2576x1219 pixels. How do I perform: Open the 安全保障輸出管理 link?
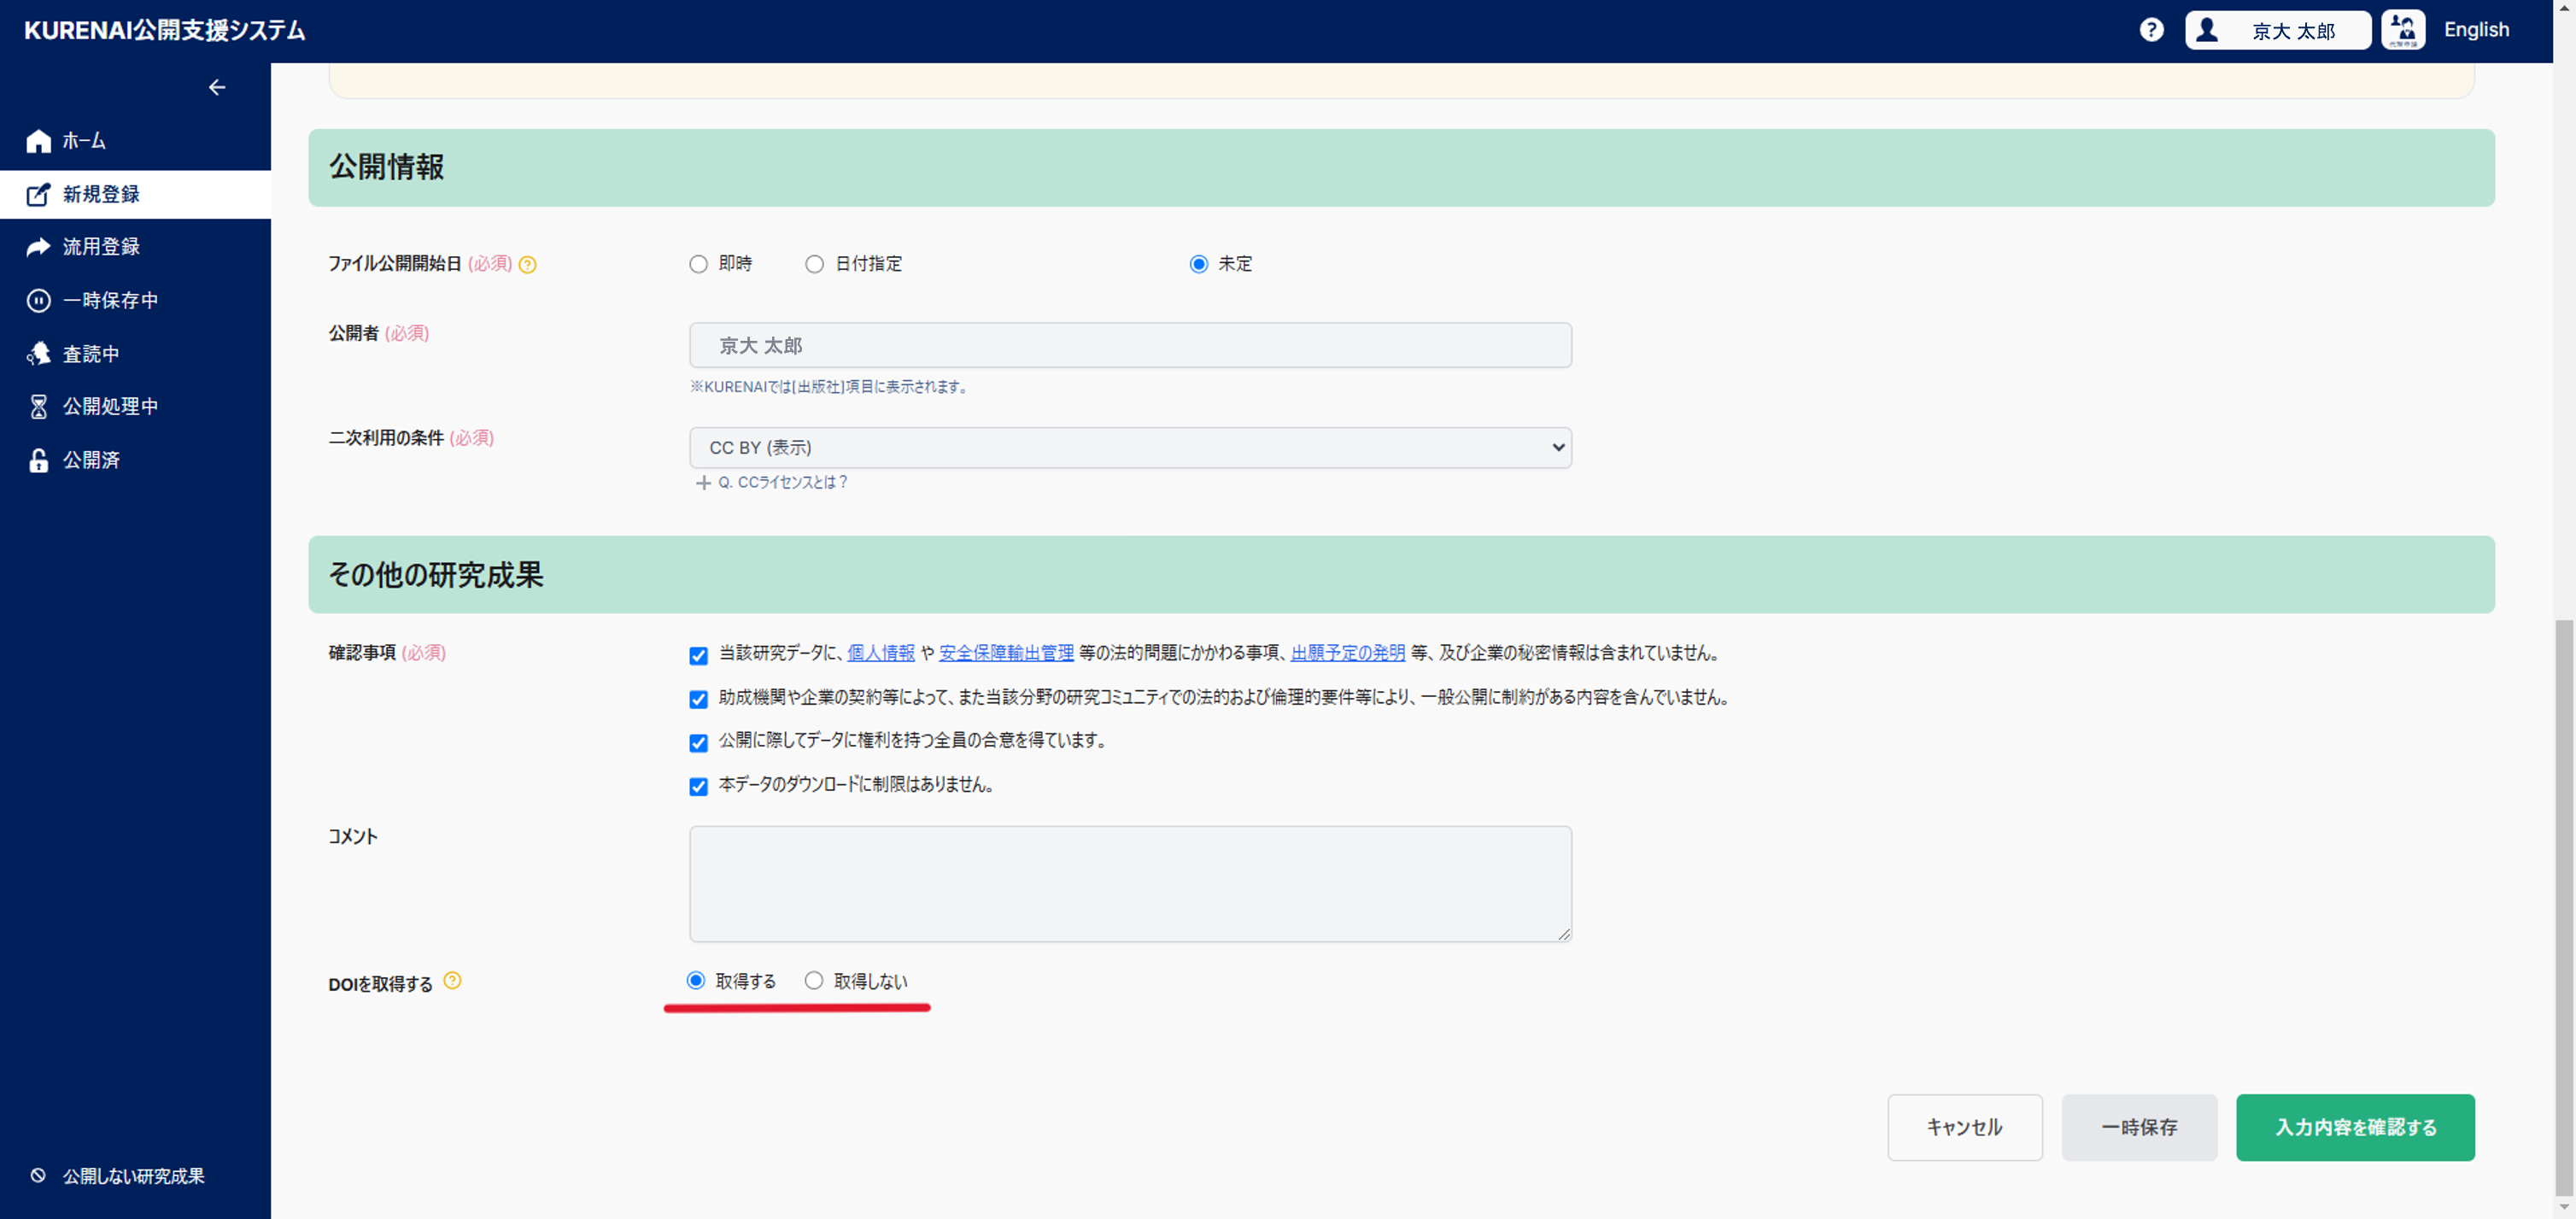[x=1006, y=653]
